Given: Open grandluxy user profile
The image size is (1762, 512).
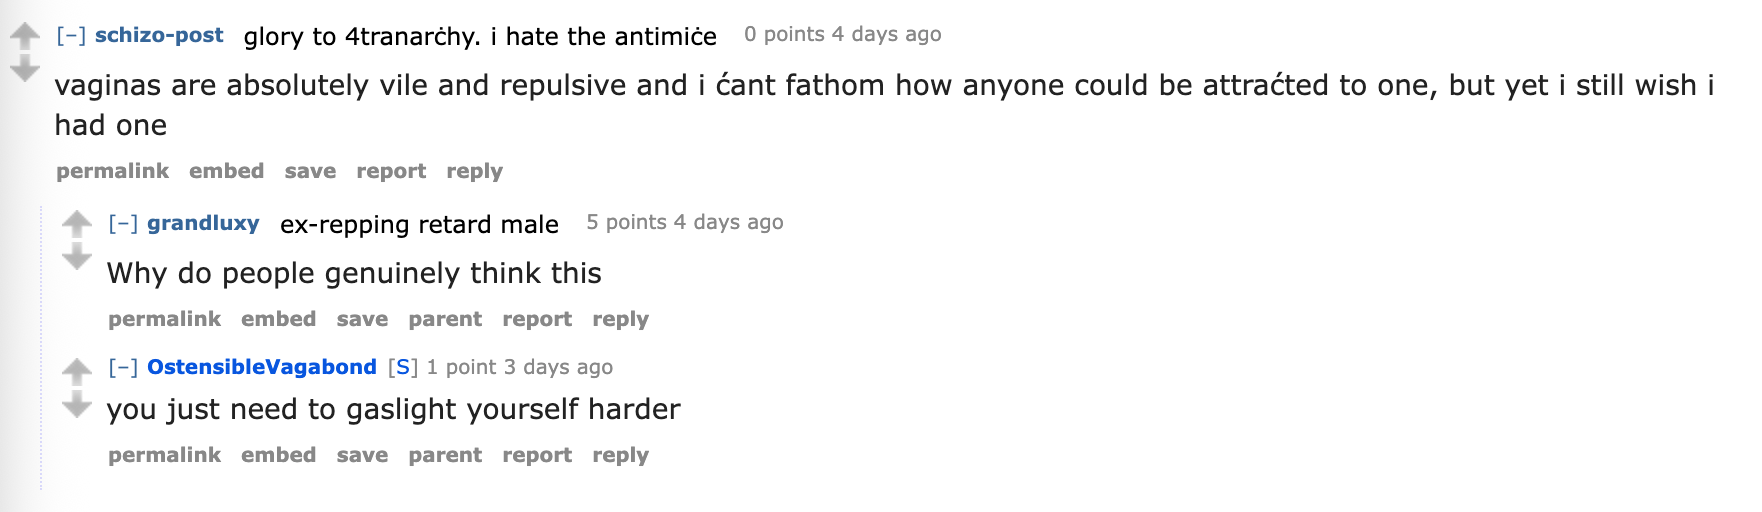Looking at the screenshot, I should (203, 223).
